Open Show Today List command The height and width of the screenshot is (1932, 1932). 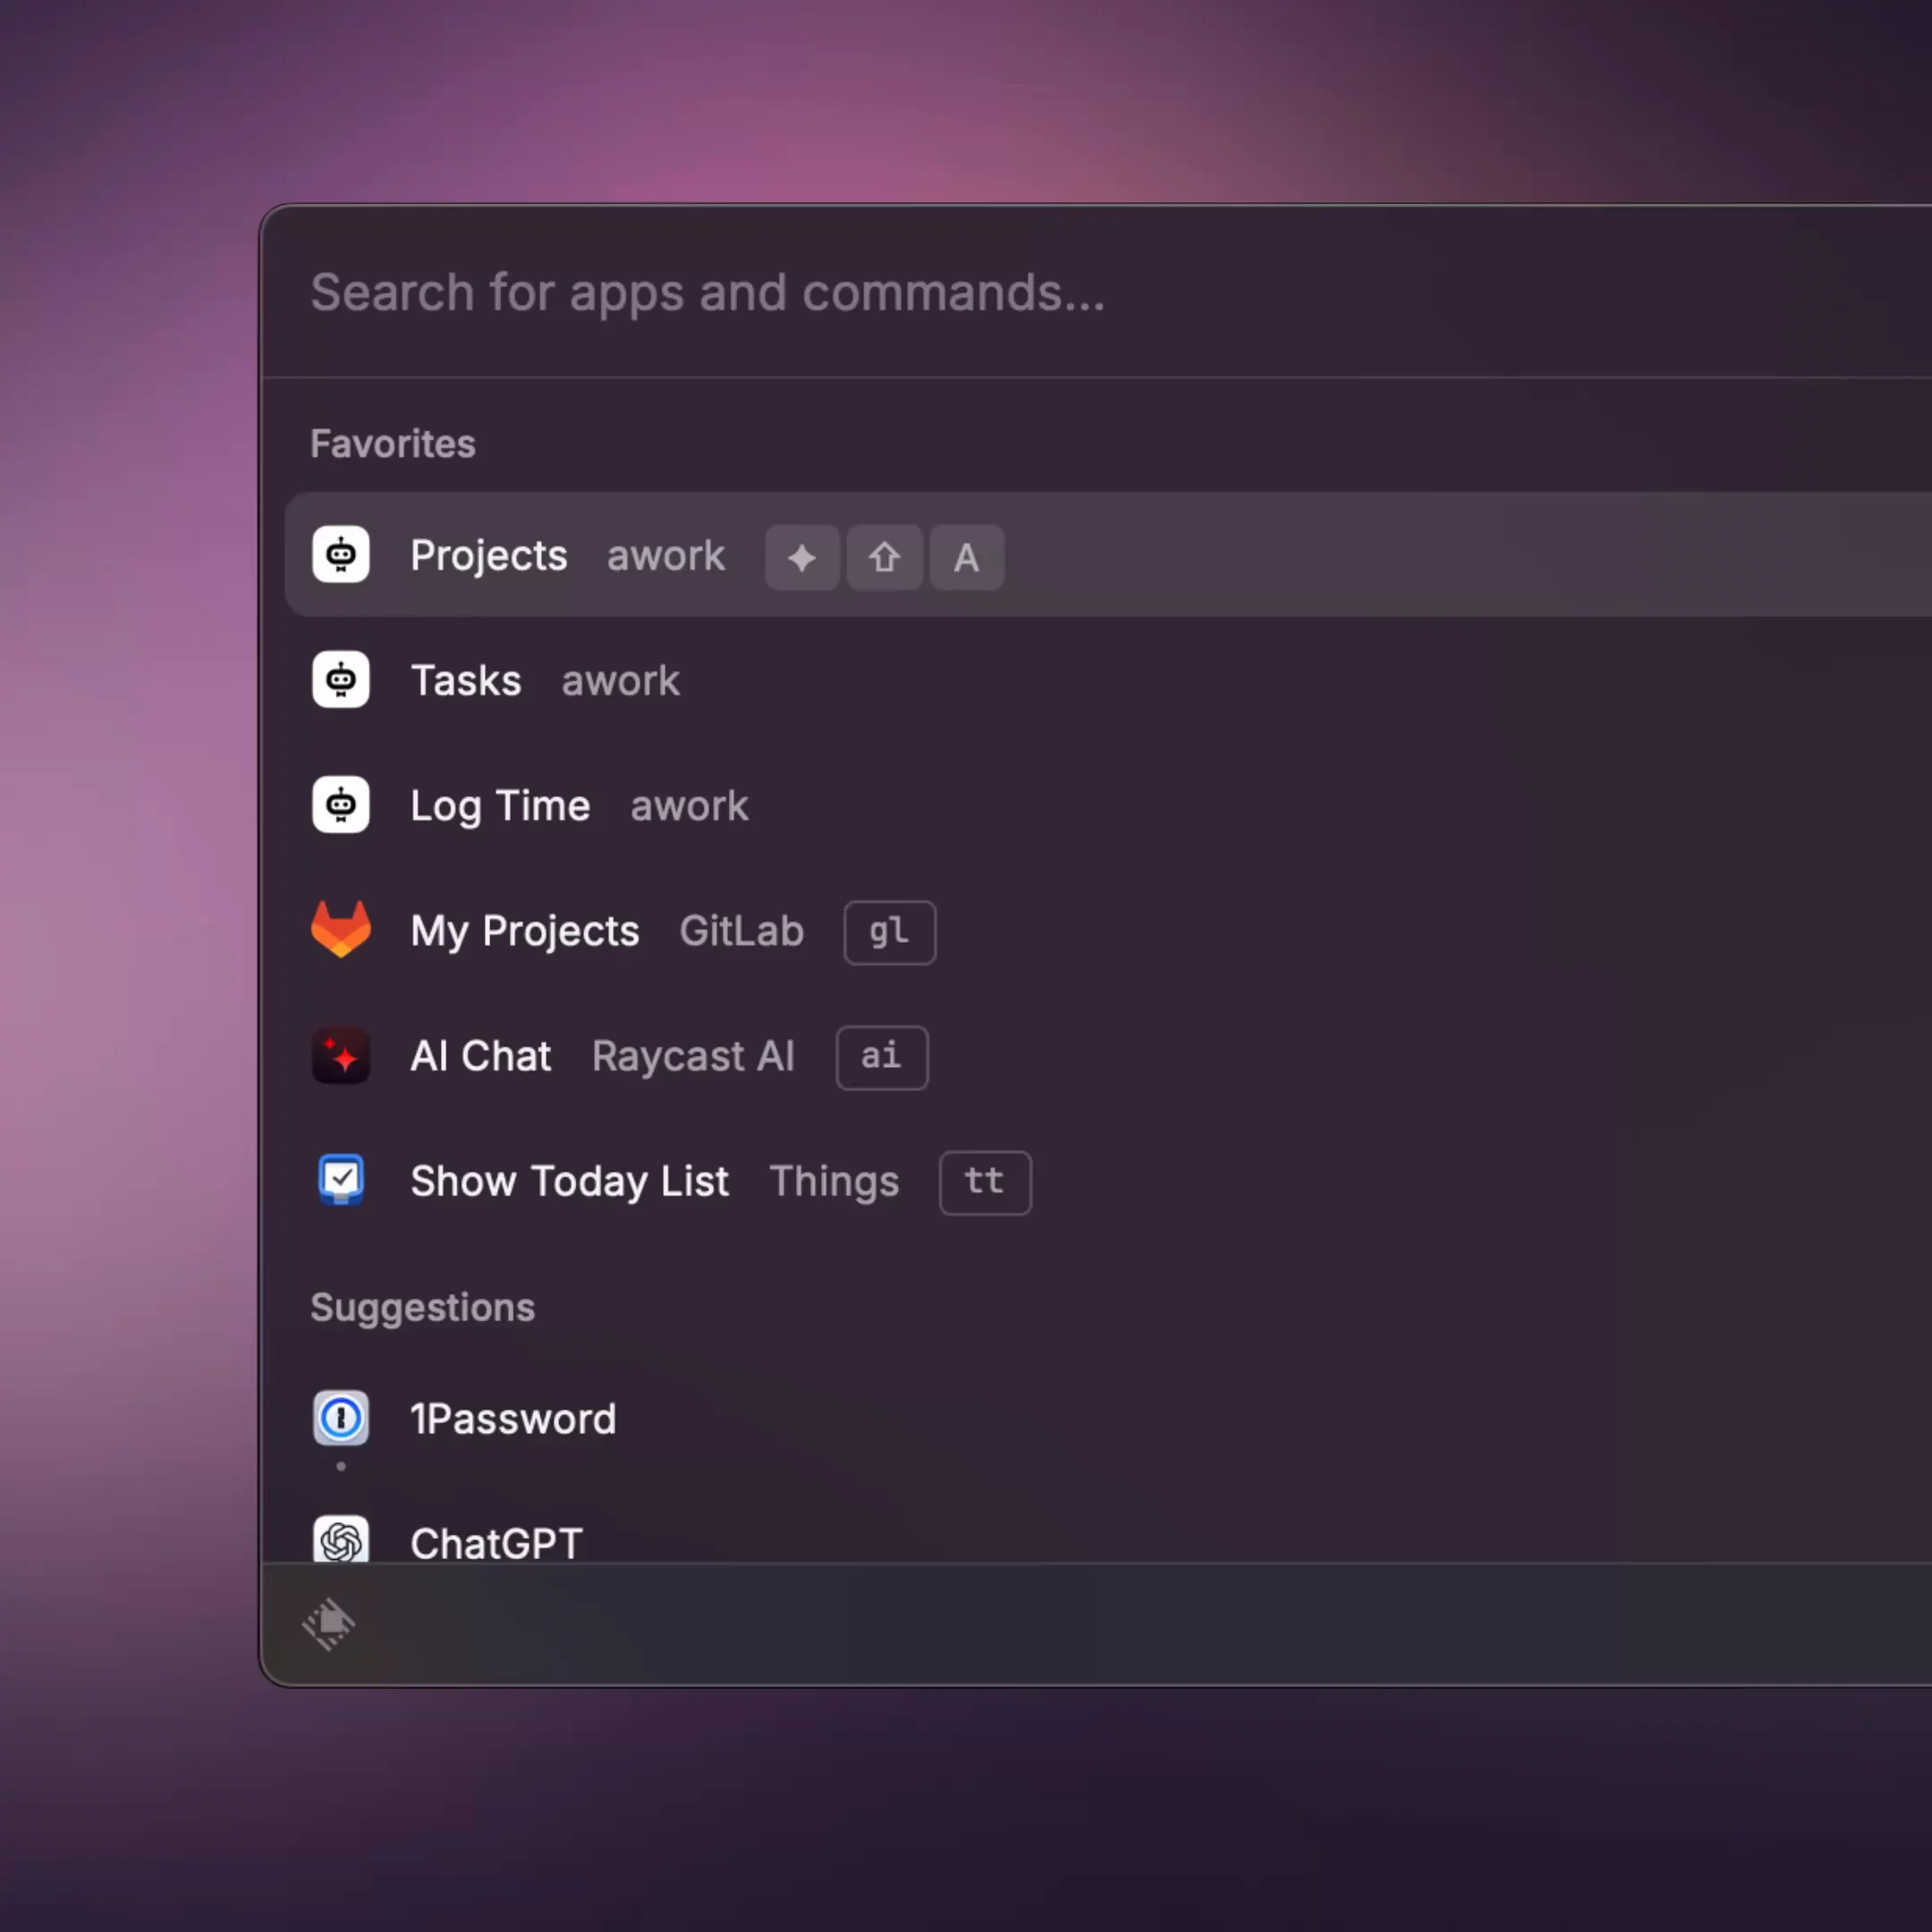tap(569, 1182)
